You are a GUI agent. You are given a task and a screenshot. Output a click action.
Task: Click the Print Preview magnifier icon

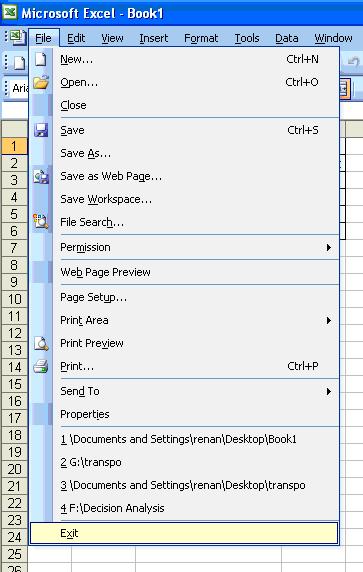(x=41, y=343)
